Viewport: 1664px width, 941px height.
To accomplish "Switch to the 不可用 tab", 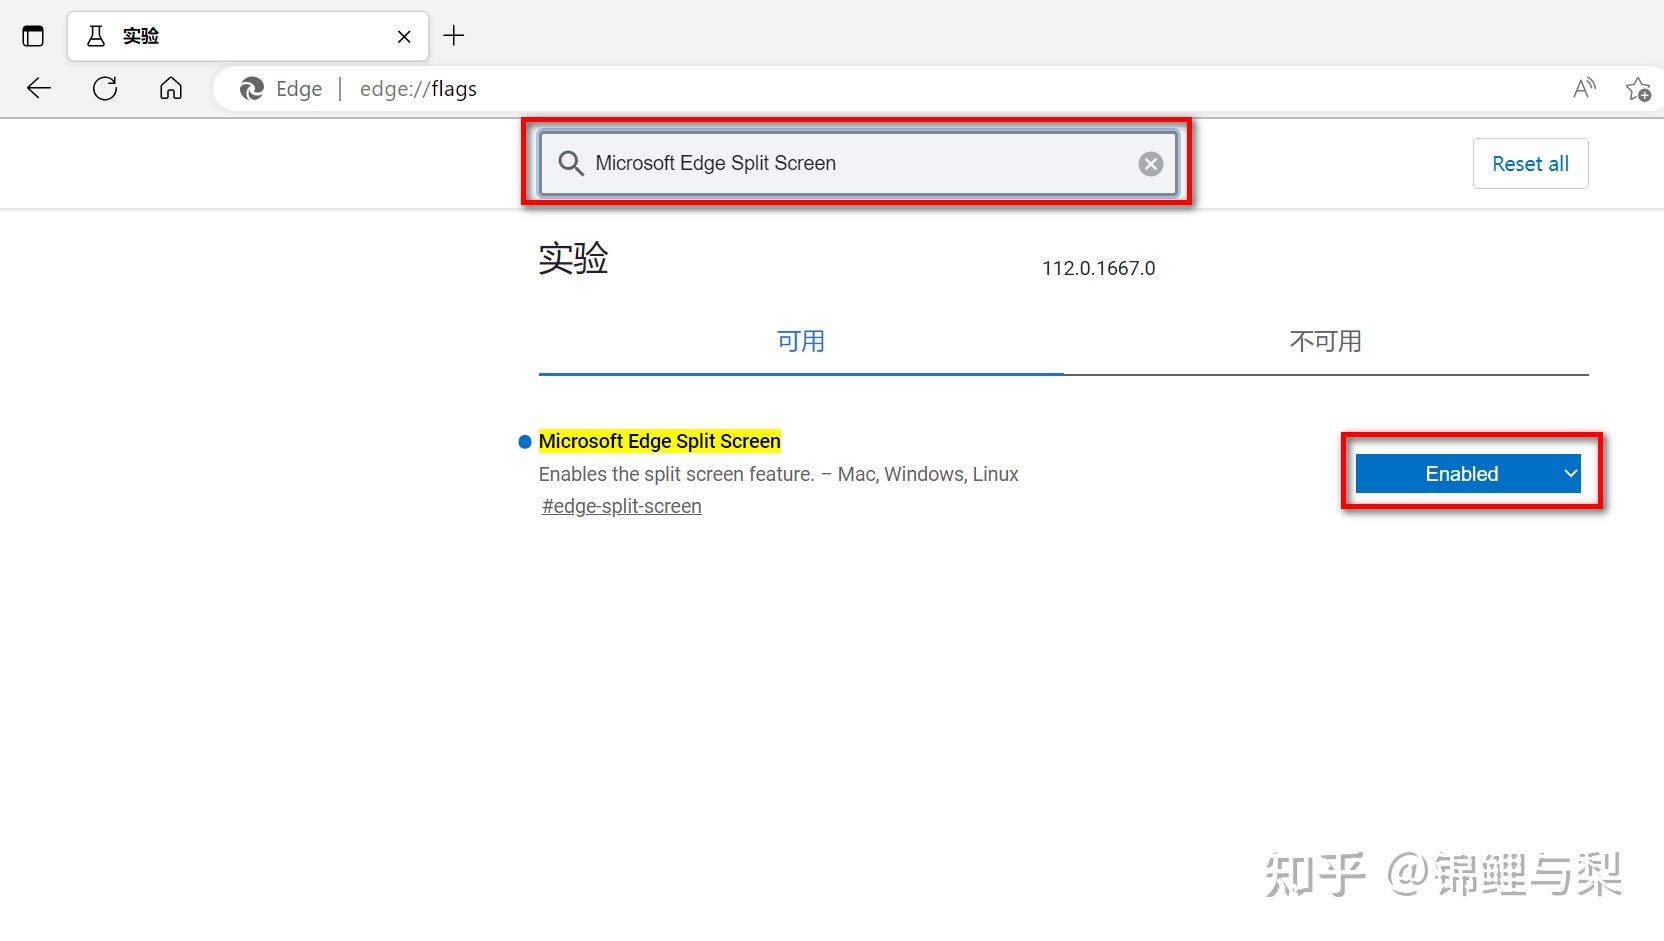I will [x=1326, y=342].
